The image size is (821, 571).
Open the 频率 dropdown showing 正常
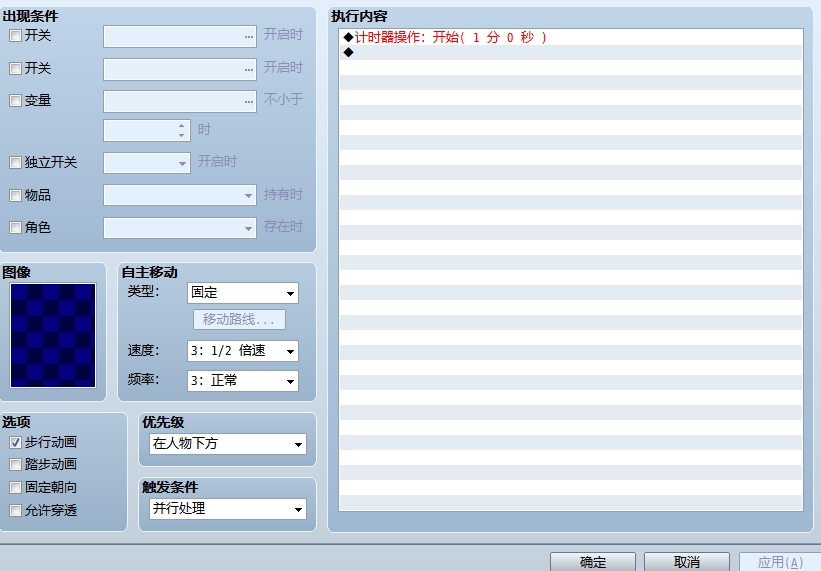[243, 381]
